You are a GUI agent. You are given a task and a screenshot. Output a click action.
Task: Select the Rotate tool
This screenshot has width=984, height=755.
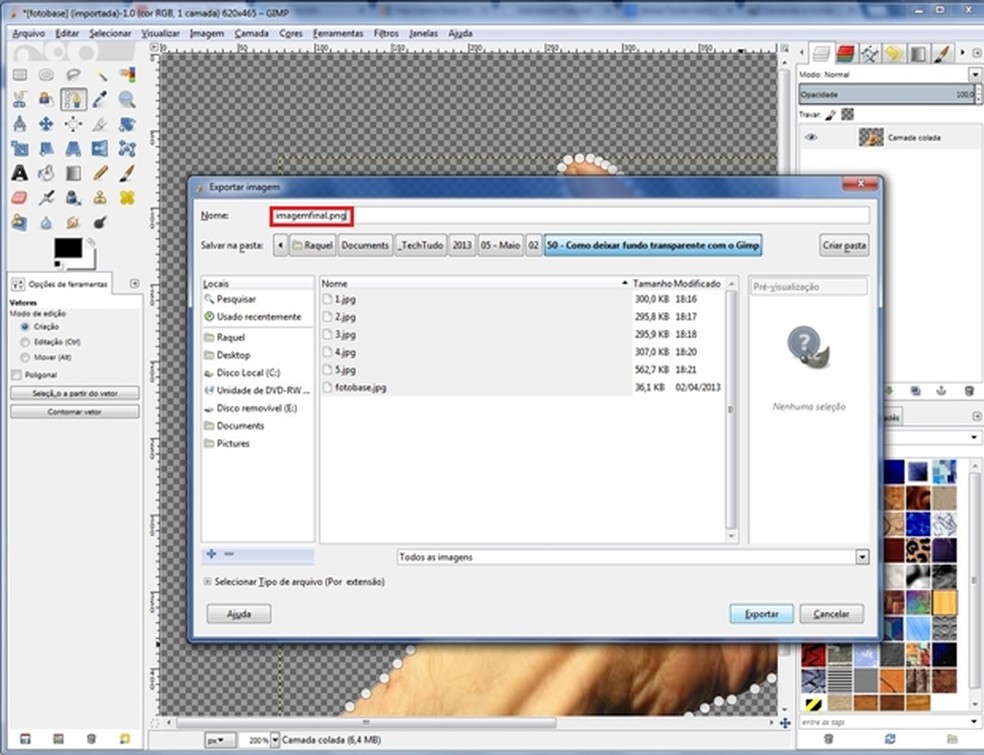(x=127, y=124)
